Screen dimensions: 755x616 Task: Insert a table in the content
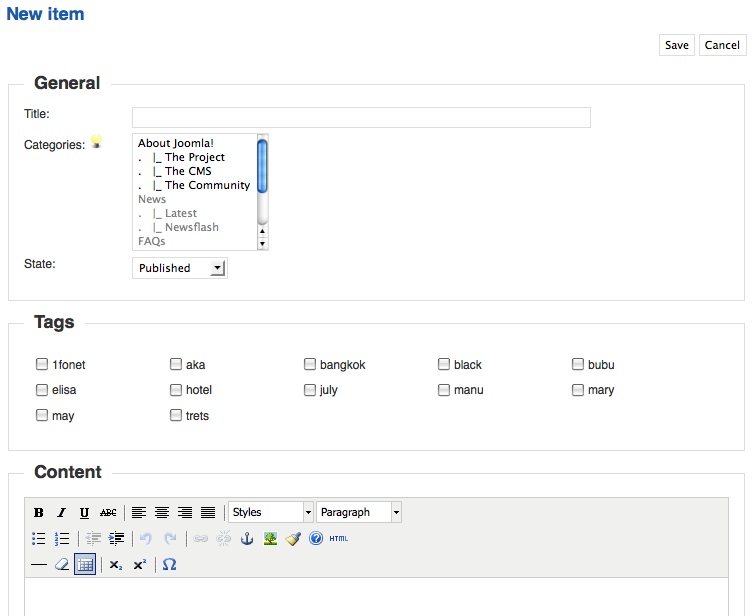(x=85, y=564)
